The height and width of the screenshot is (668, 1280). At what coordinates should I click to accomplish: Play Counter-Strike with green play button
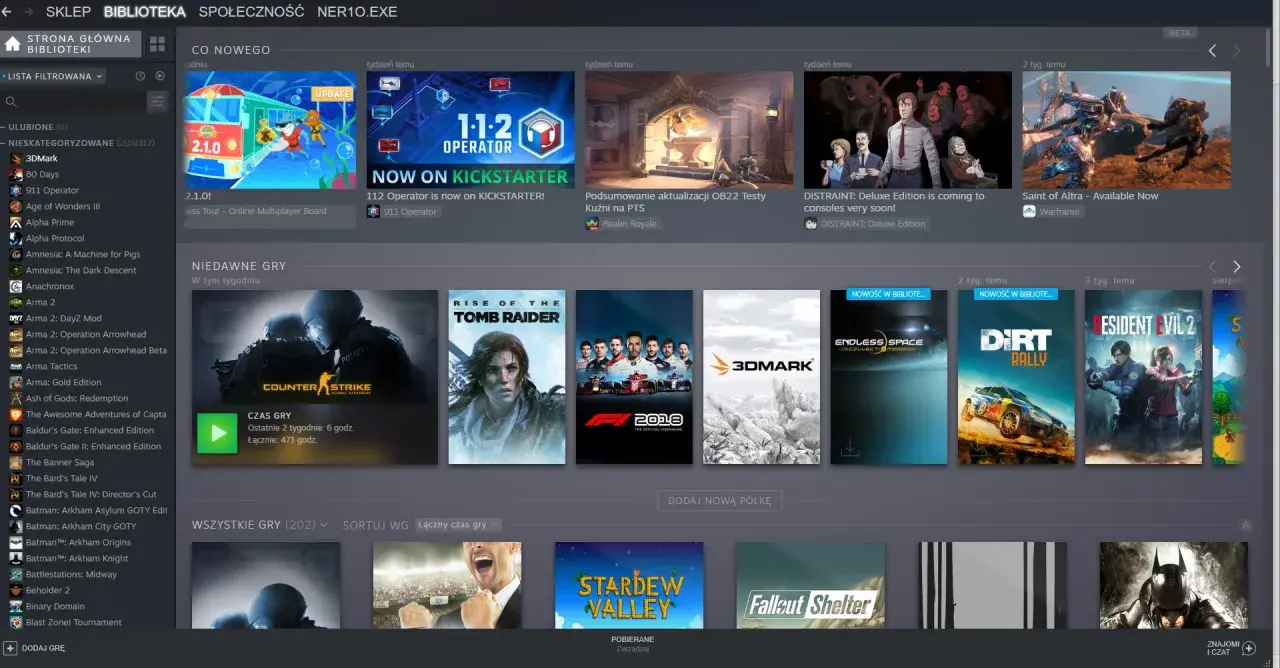(217, 433)
